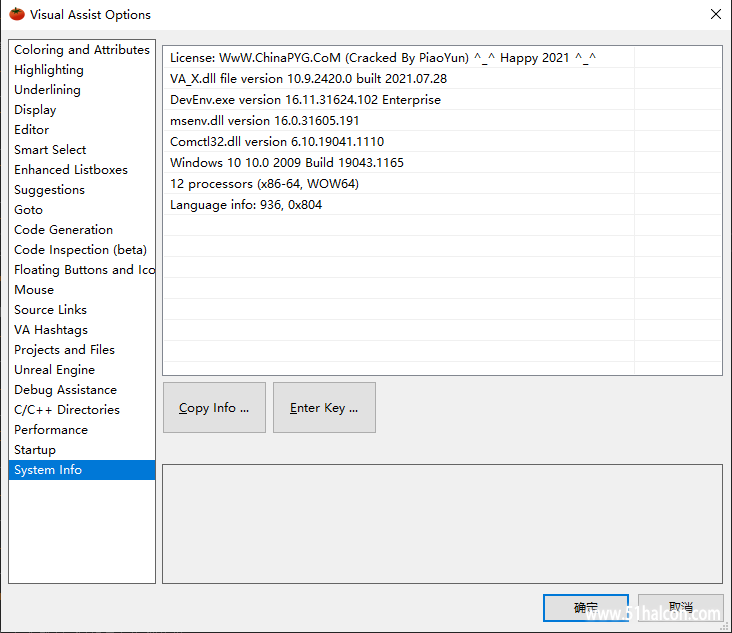This screenshot has width=732, height=633.
Task: Go to VA Hashtags settings
Action: pyautogui.click(x=82, y=330)
